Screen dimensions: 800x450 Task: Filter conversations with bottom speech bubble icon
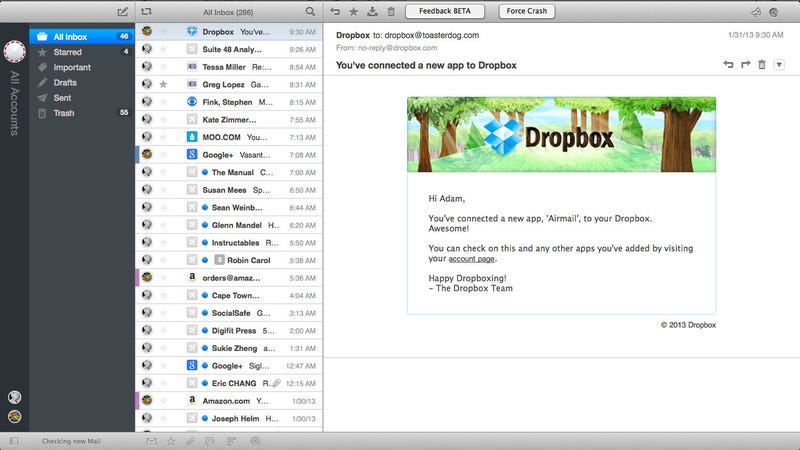click(210, 441)
